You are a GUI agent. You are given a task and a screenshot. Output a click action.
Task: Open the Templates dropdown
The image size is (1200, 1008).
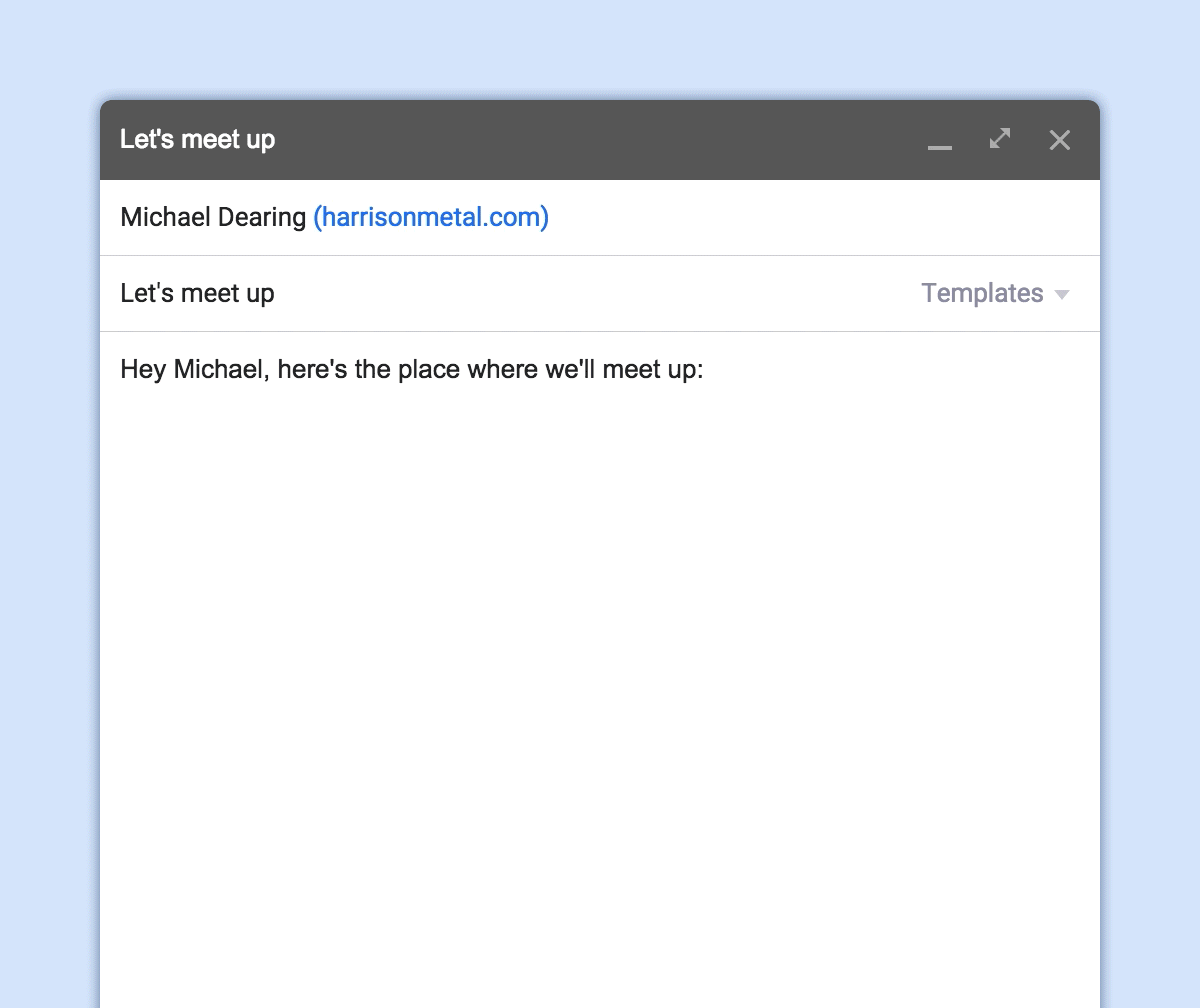(995, 293)
